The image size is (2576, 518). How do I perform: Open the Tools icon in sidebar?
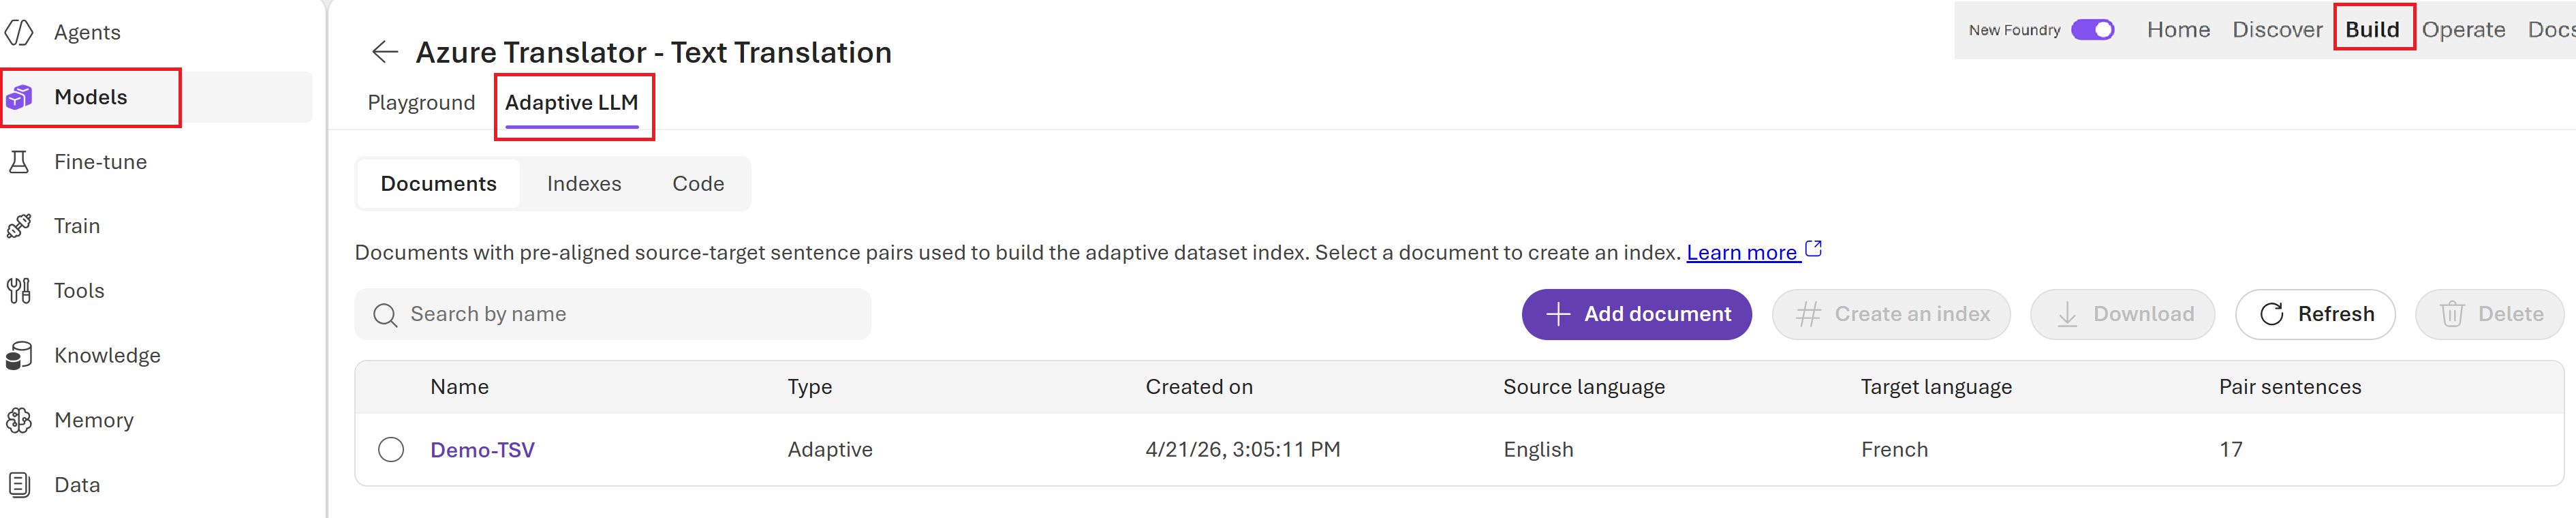coord(19,291)
